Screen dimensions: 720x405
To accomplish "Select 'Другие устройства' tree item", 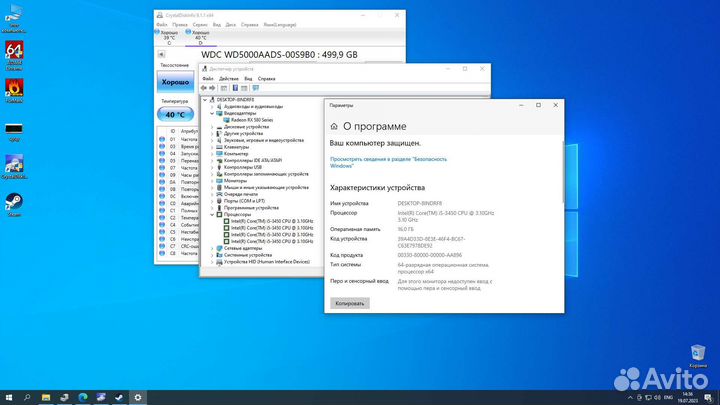I will (243, 134).
